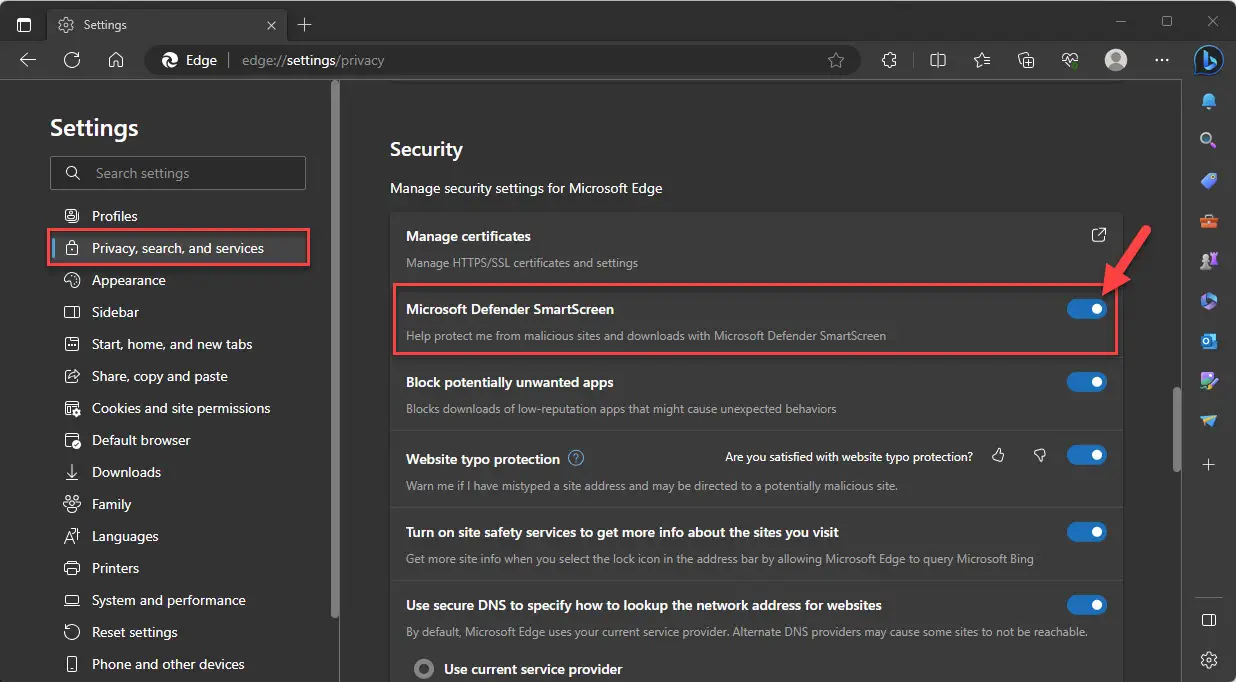Open System and performance section
This screenshot has width=1236, height=682.
[178, 600]
